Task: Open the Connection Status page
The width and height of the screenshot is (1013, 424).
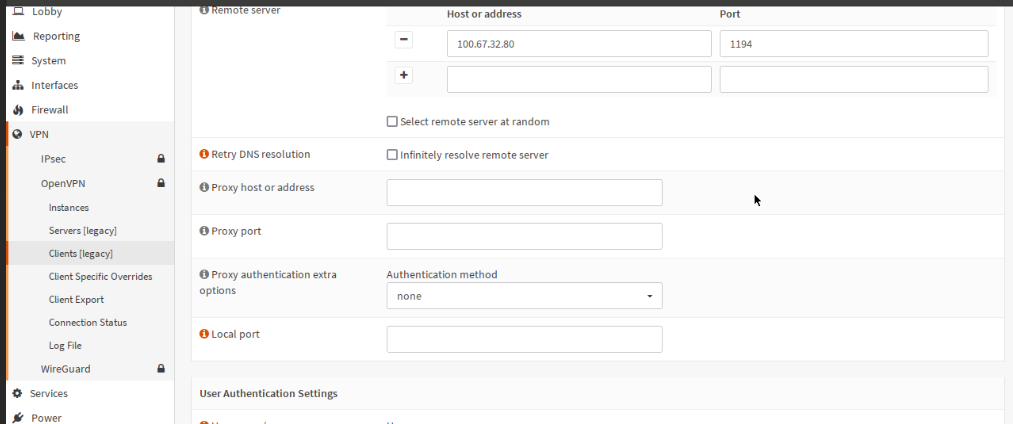Action: coord(87,323)
